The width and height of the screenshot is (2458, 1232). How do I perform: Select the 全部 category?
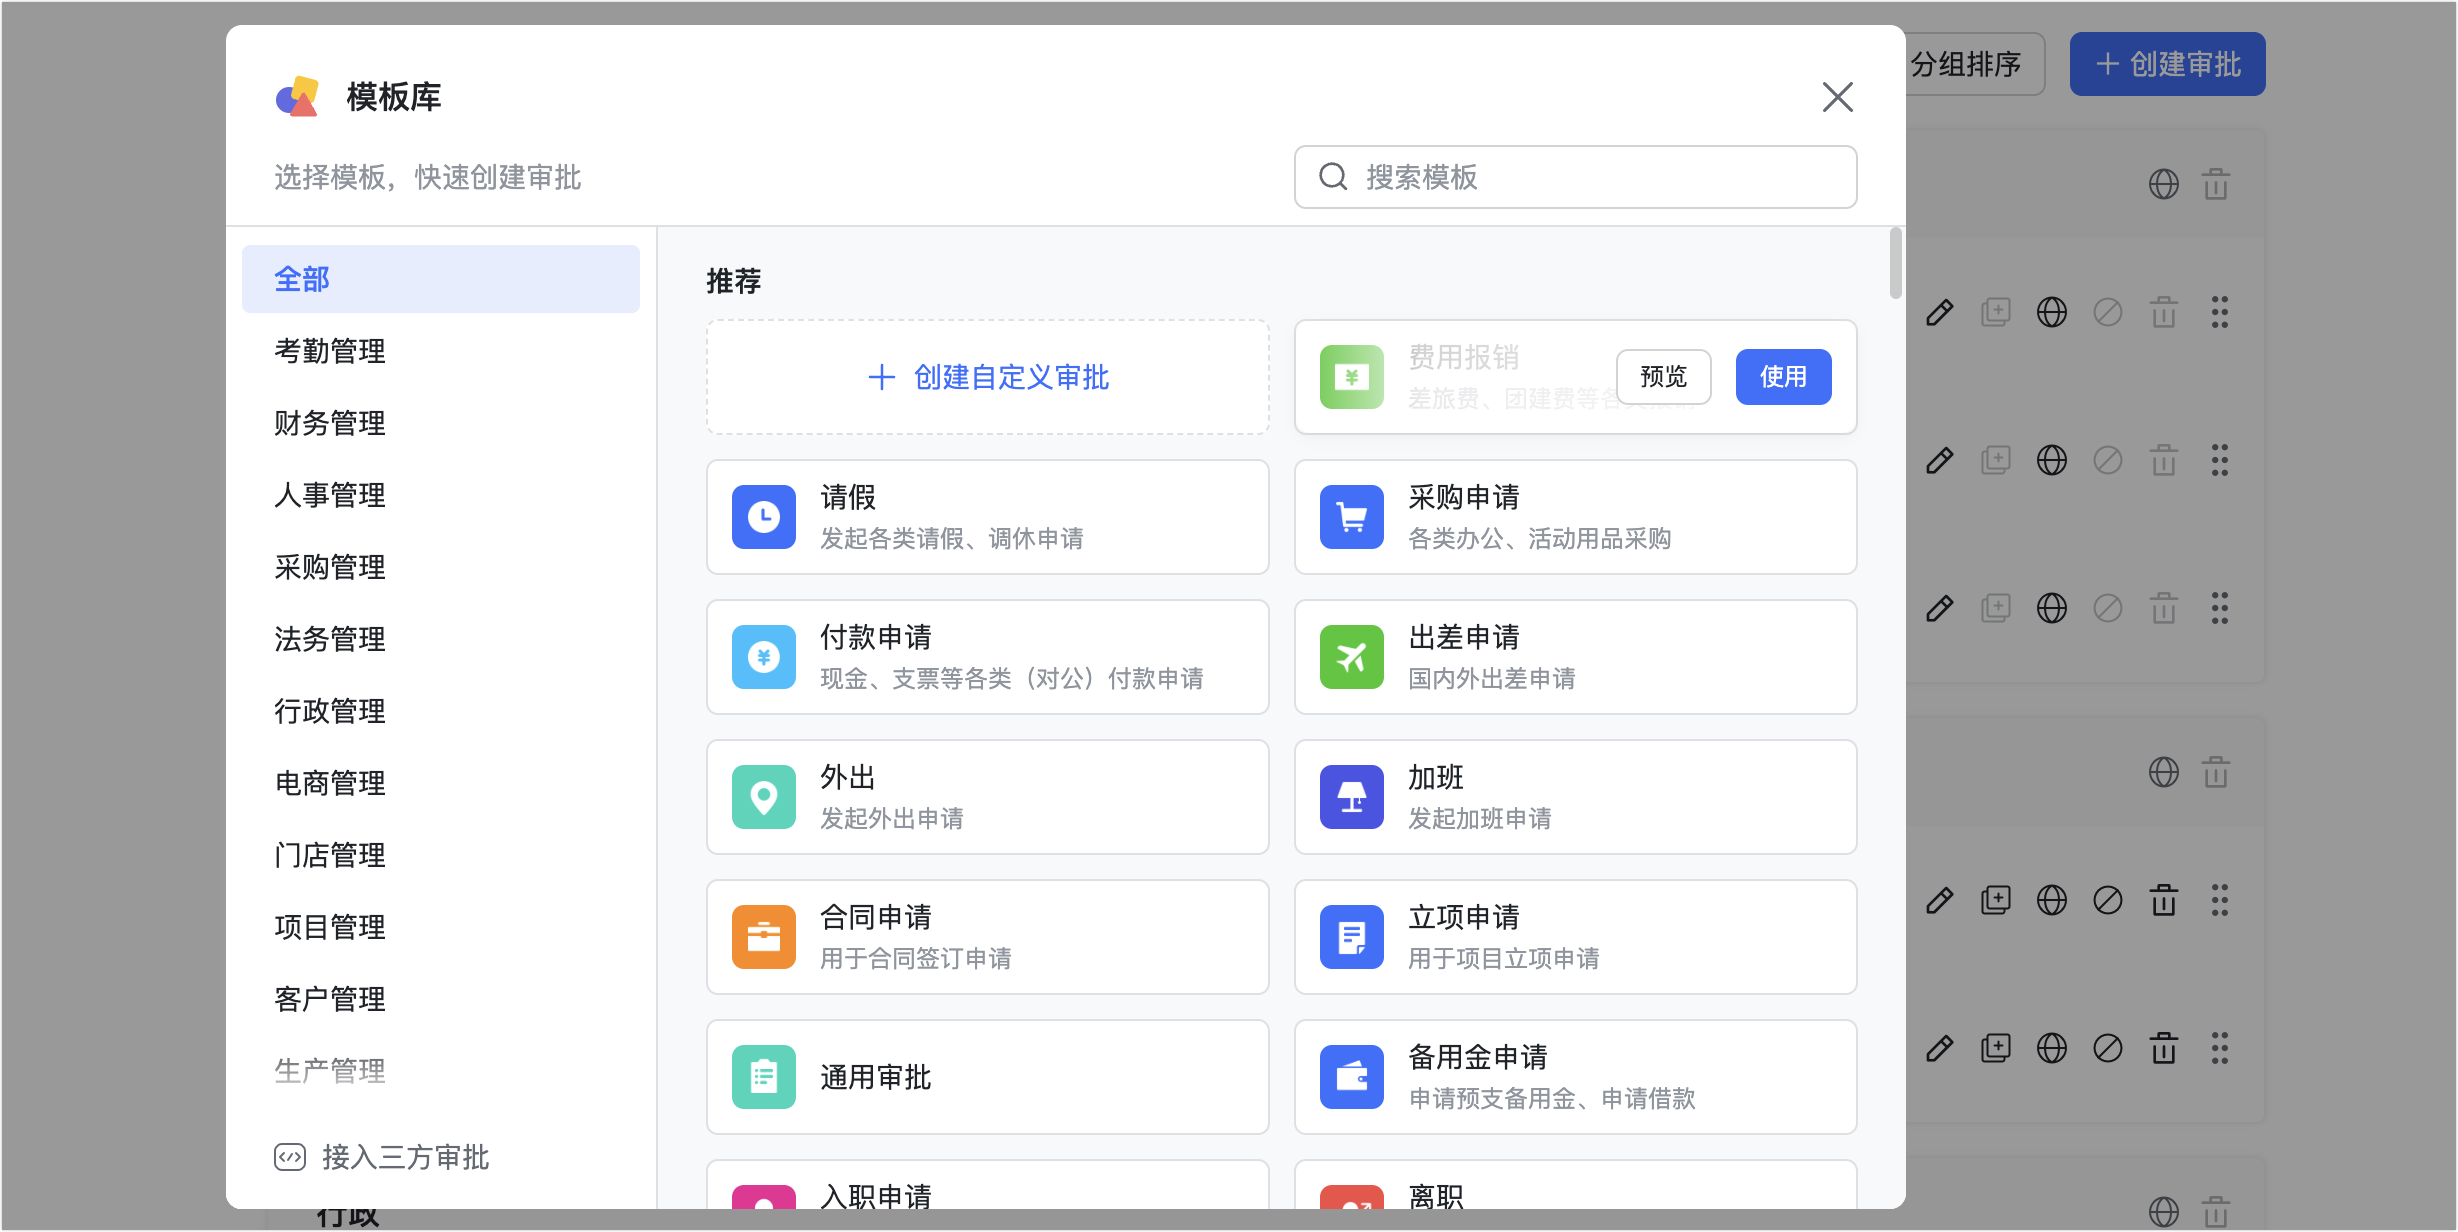(x=441, y=279)
